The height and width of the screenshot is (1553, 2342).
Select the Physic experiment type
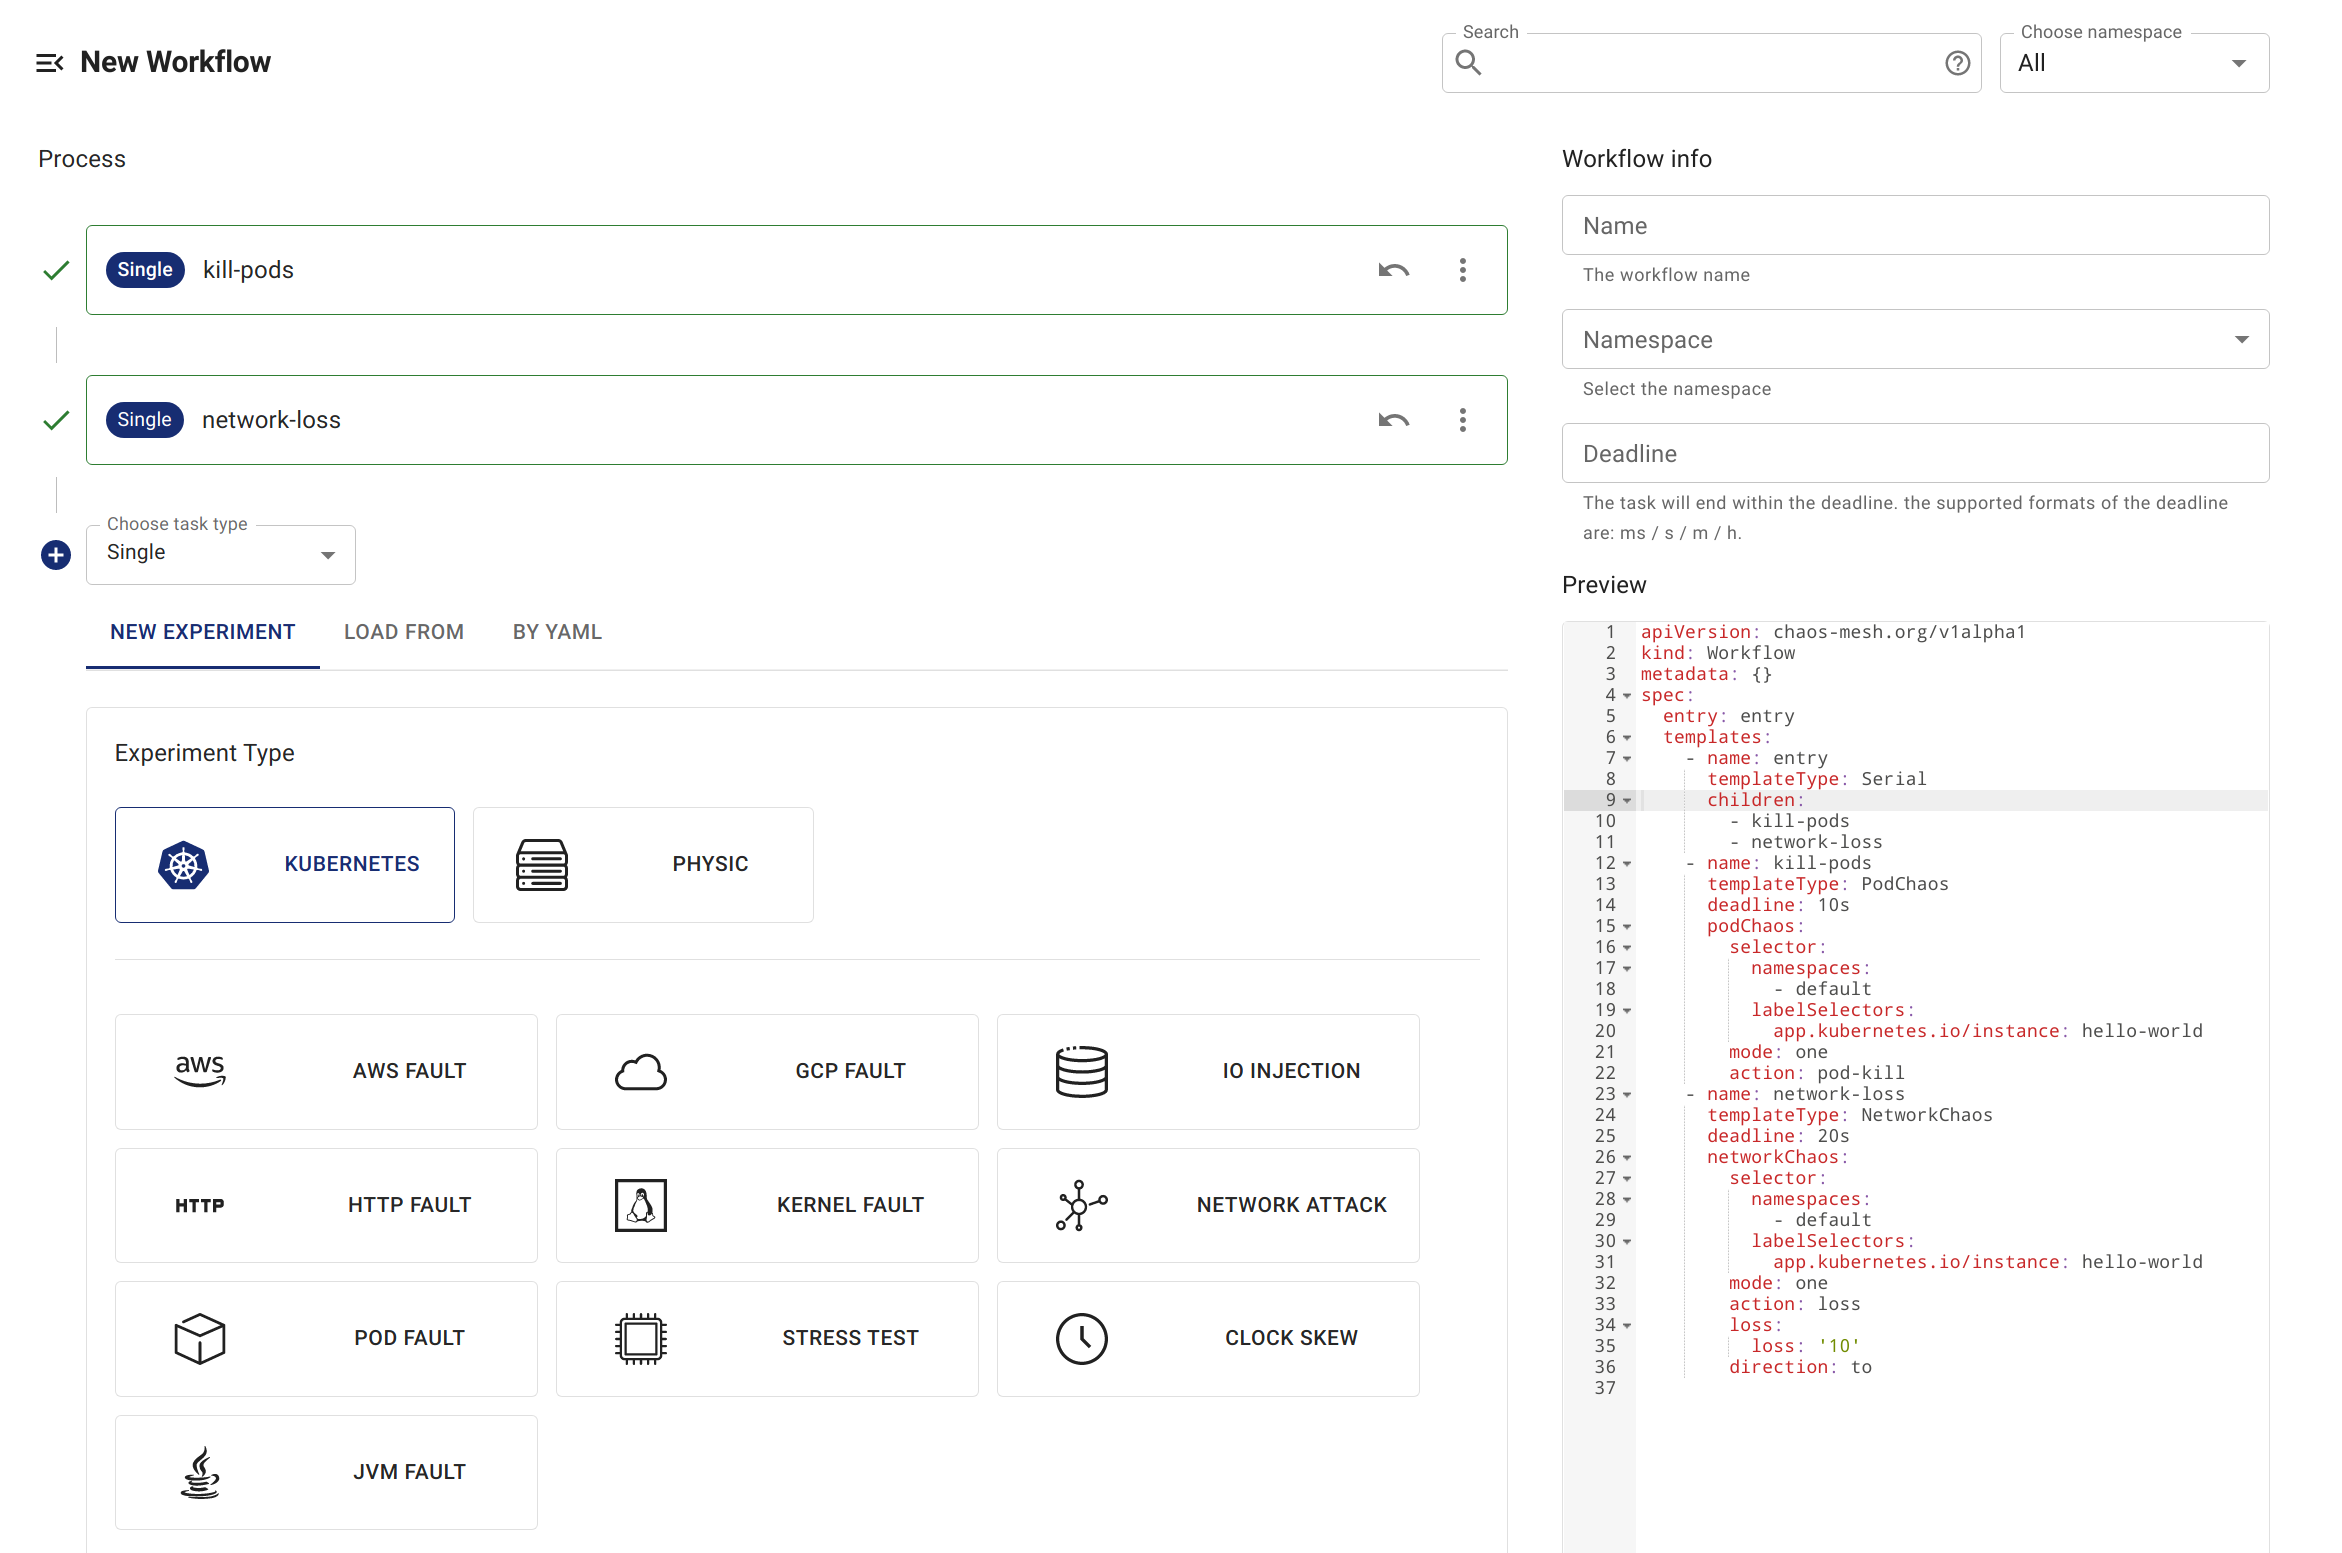[x=642, y=864]
